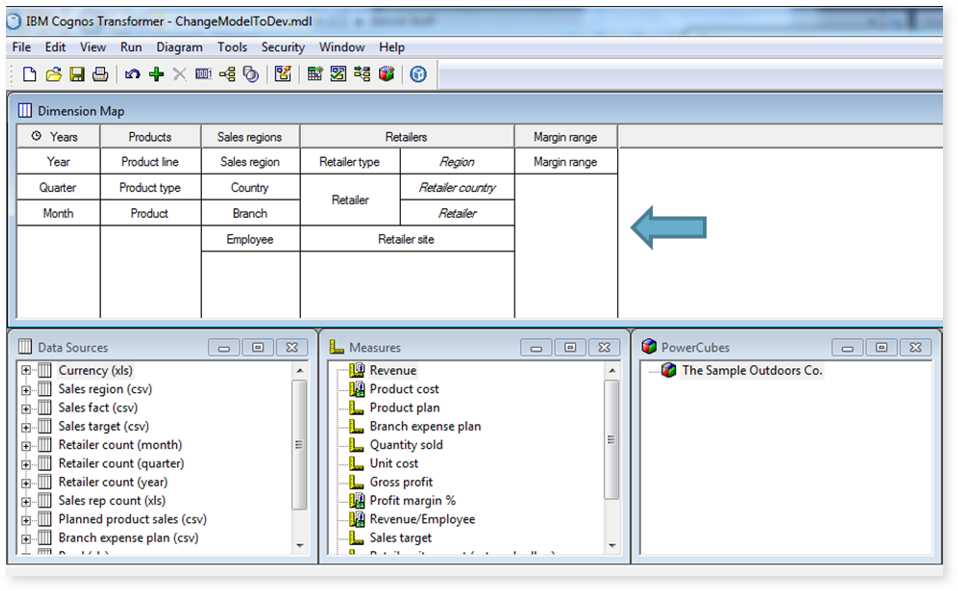Select the Country level cell
The width and height of the screenshot is (958, 591).
pyautogui.click(x=250, y=188)
